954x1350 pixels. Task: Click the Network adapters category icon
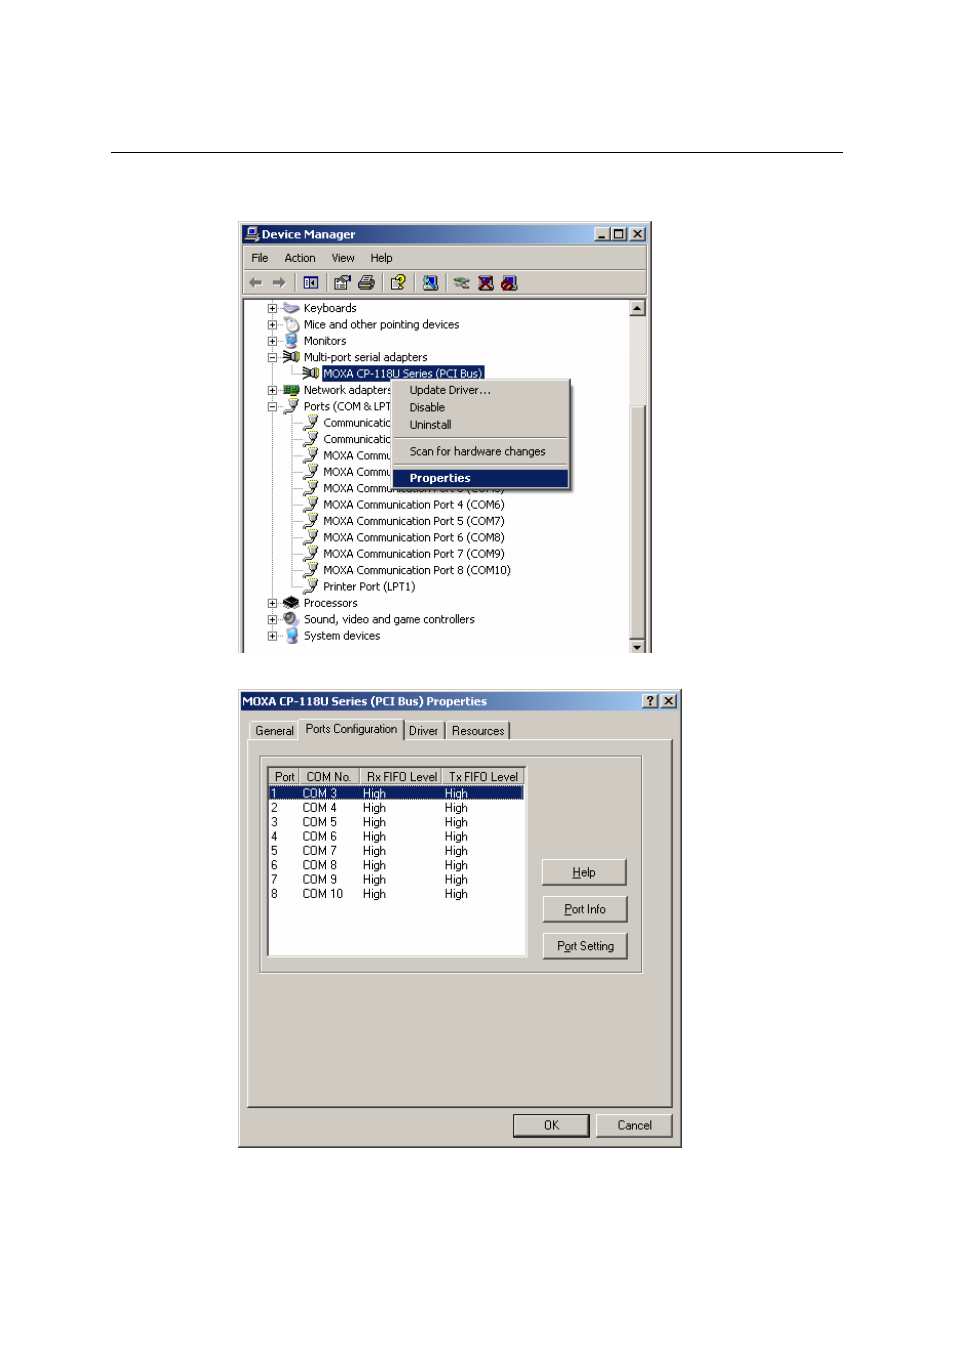coord(291,390)
